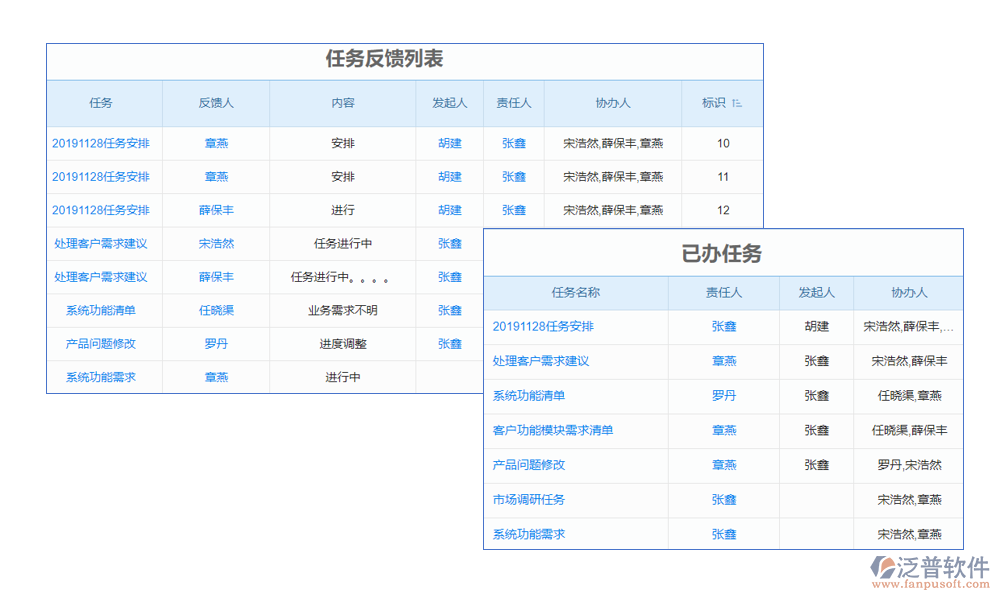Image resolution: width=1000 pixels, height=600 pixels.
Task: Open 系统功能清单 in the 任务反馈列表 table
Action: click(101, 311)
